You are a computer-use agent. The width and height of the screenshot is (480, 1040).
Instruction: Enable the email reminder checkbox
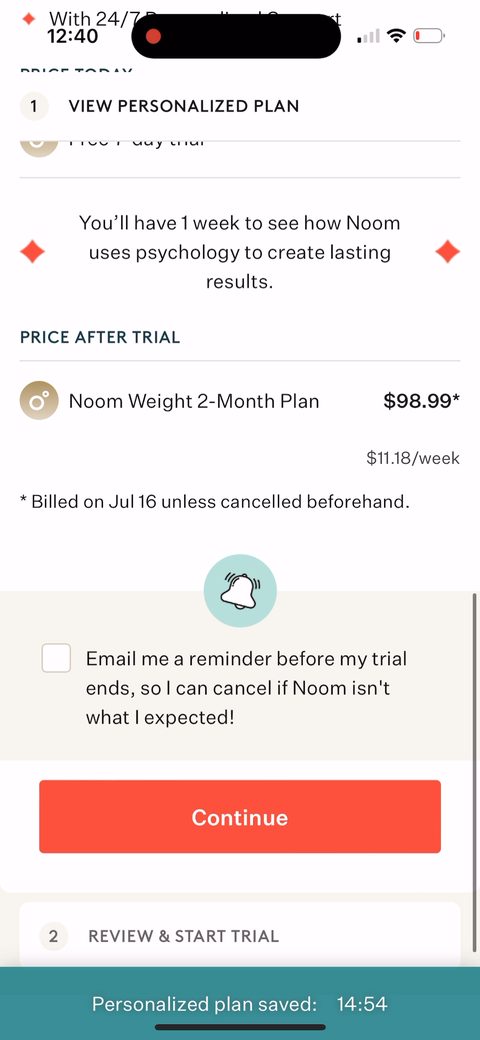[56, 657]
